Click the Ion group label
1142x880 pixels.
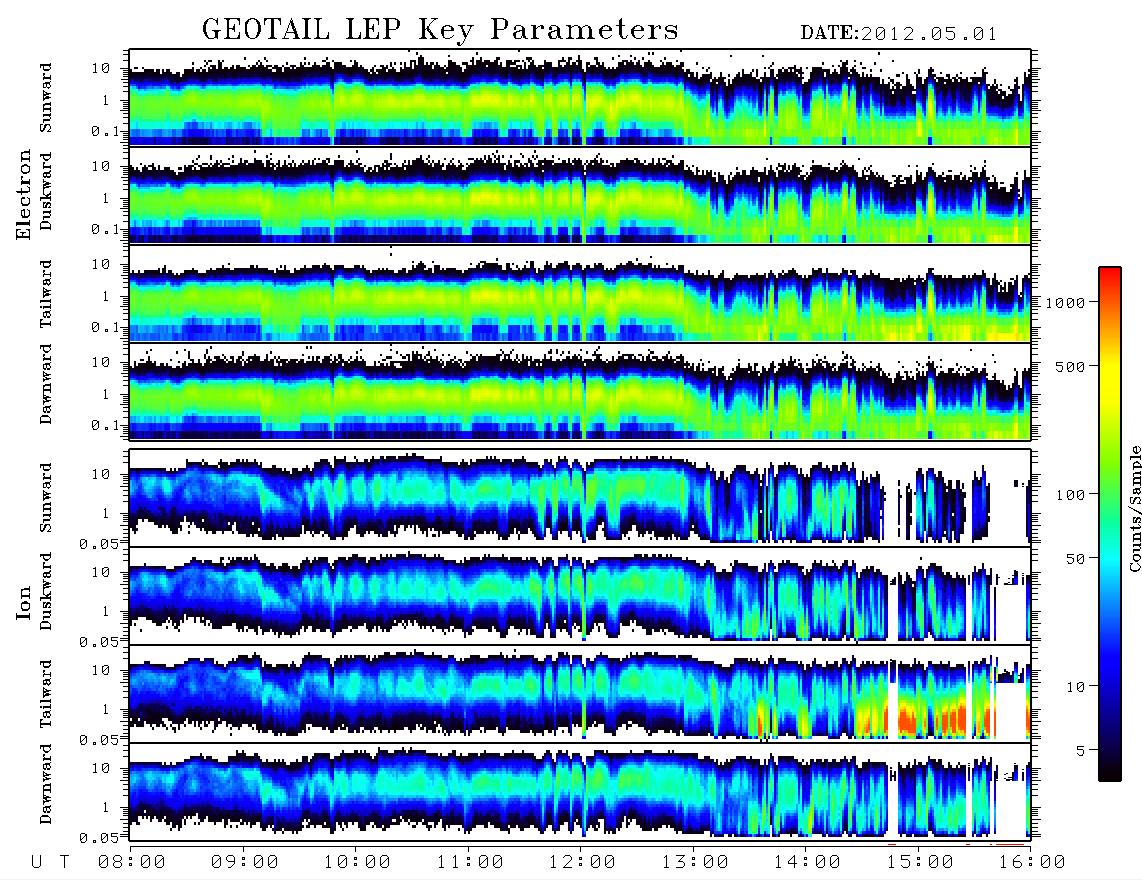pyautogui.click(x=24, y=602)
